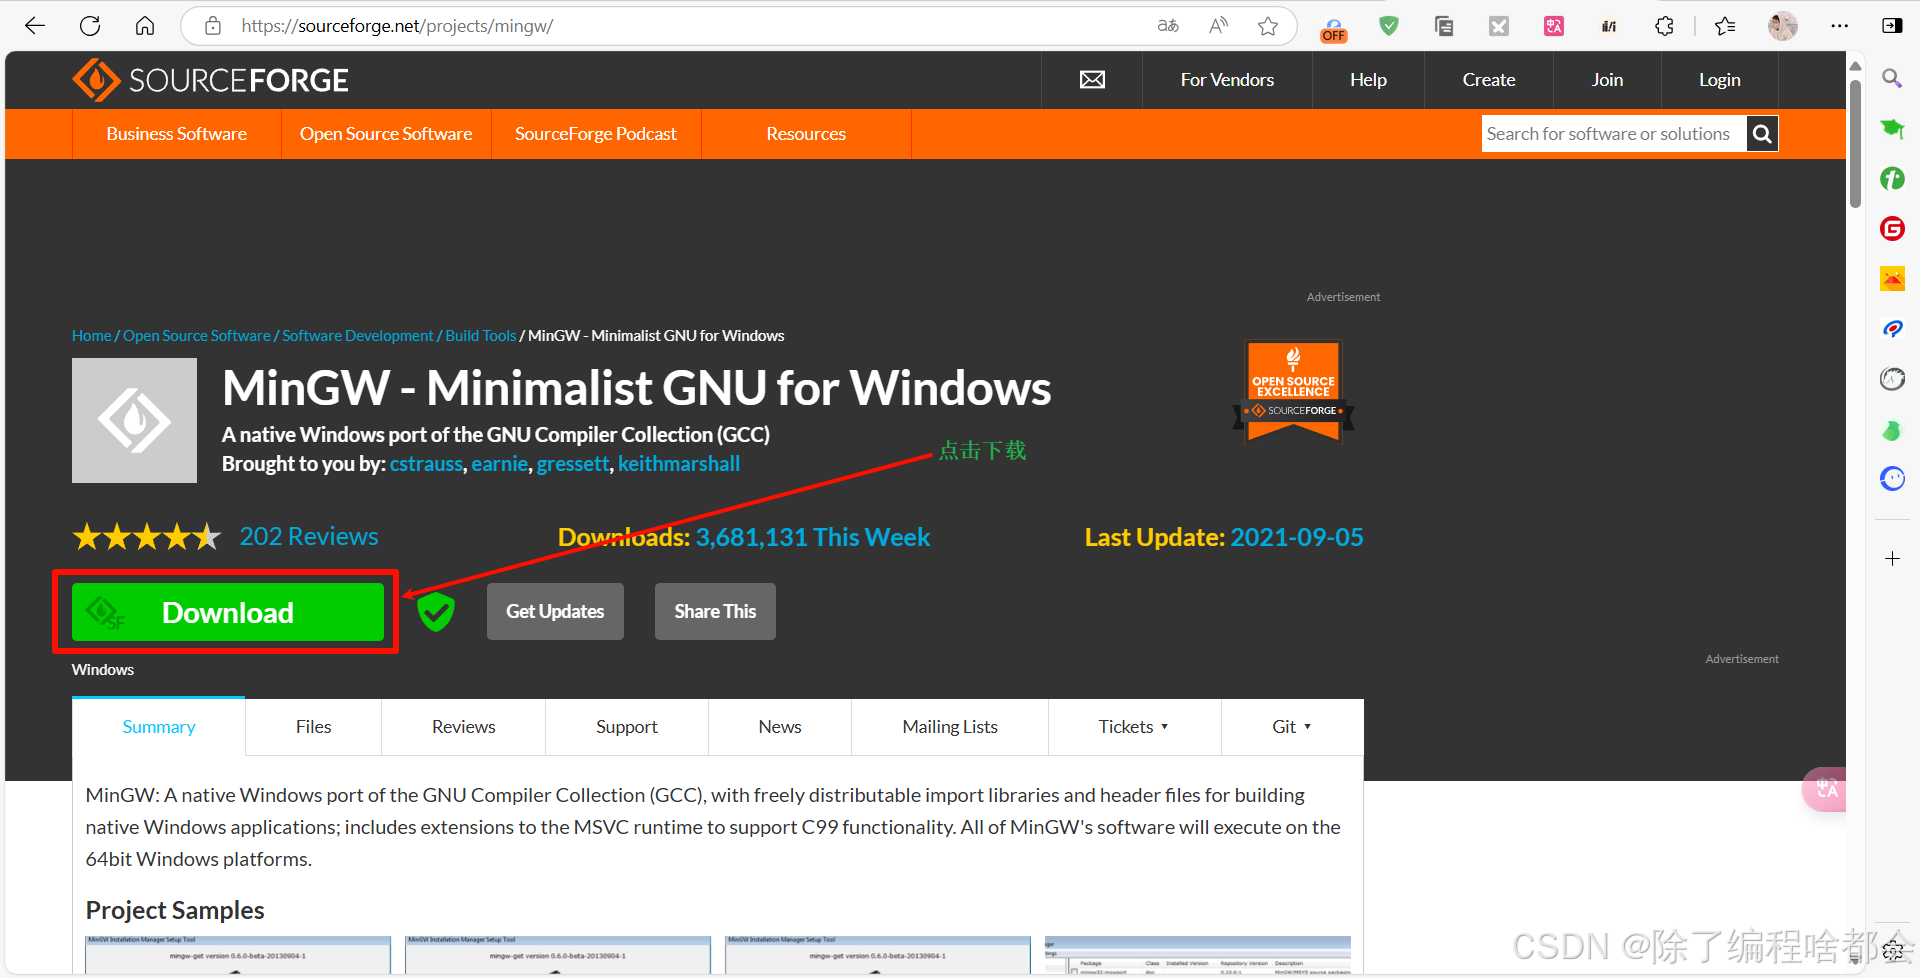Click the MinGW project logo image

coord(134,421)
